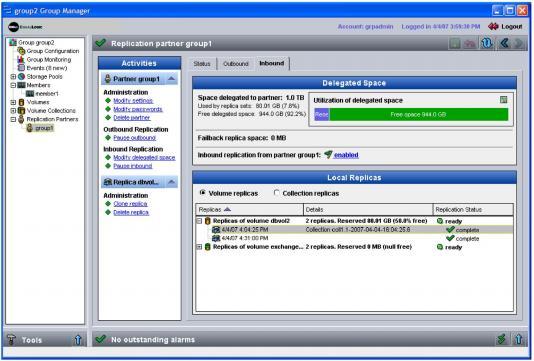The width and height of the screenshot is (534, 361).
Task: Click the Replication Status column header
Action: point(473,209)
